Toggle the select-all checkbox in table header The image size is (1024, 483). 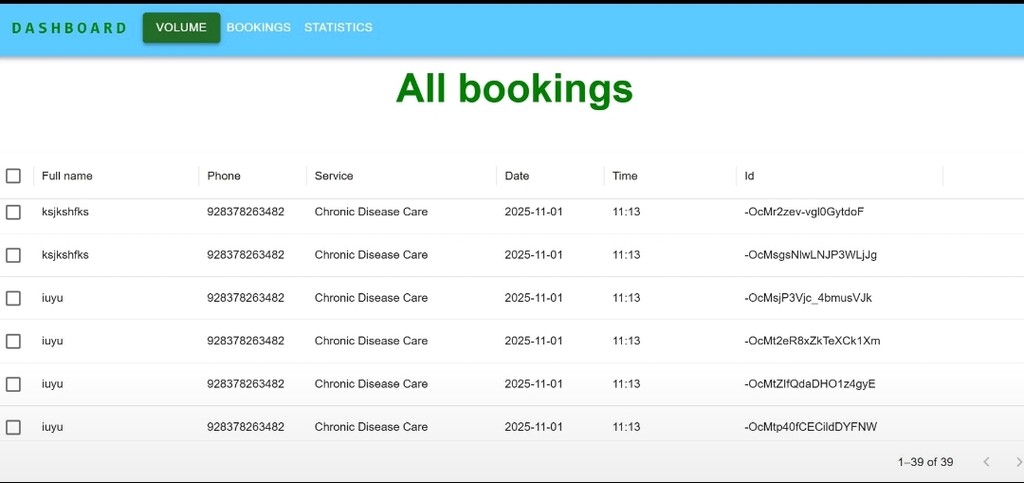tap(13, 176)
